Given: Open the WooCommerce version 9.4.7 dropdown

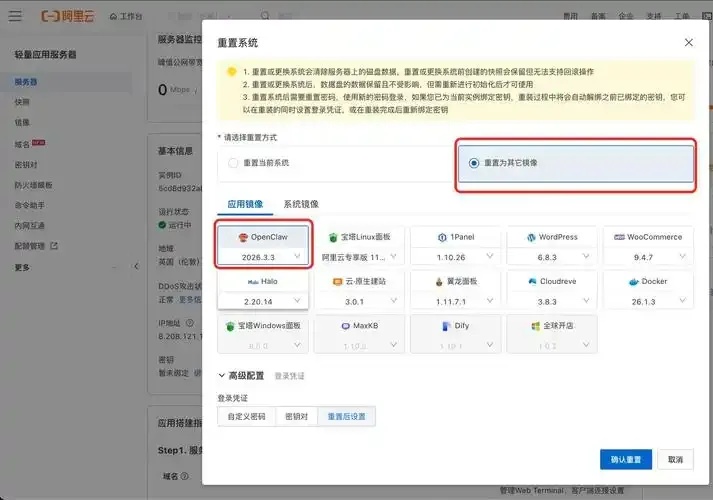Looking at the screenshot, I should point(648,257).
